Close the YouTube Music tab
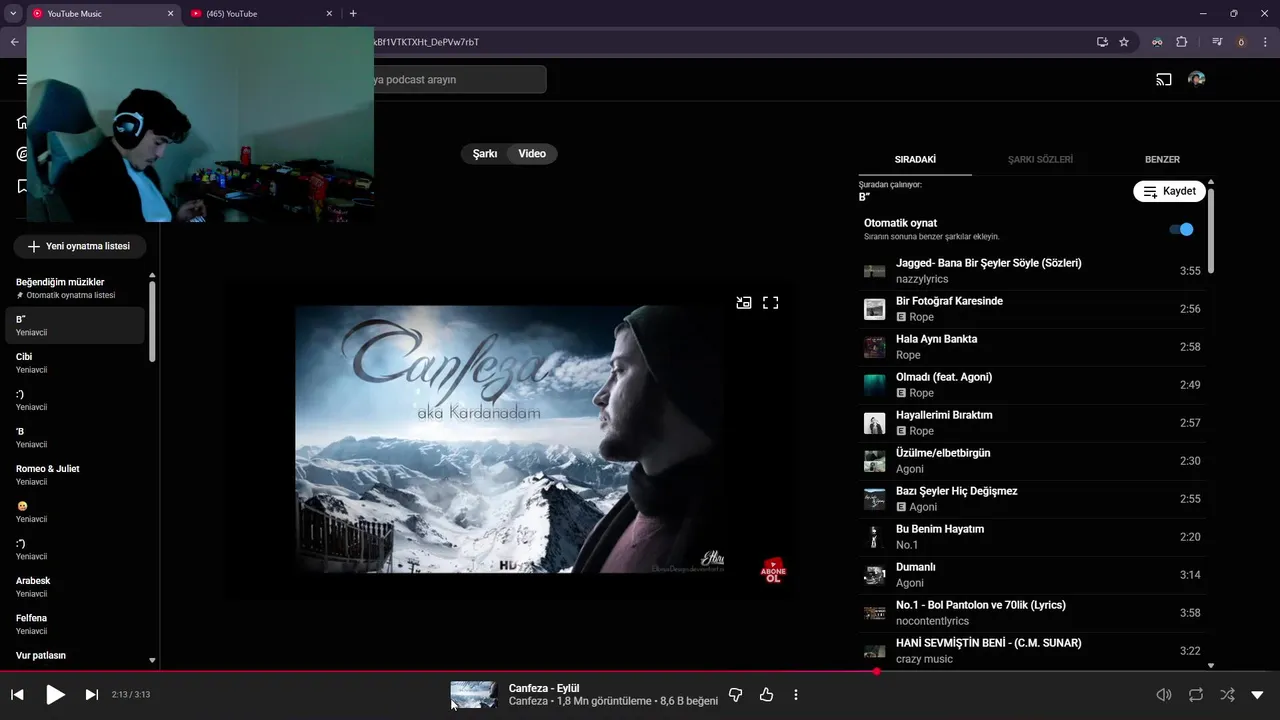 tap(171, 13)
